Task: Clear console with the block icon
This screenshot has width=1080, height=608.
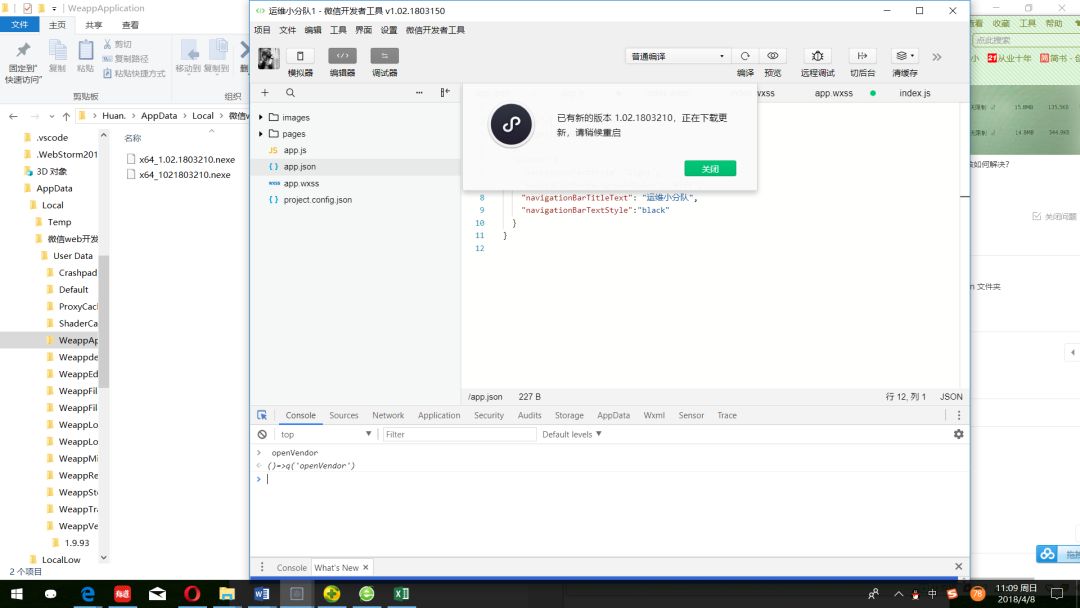Action: [x=262, y=434]
